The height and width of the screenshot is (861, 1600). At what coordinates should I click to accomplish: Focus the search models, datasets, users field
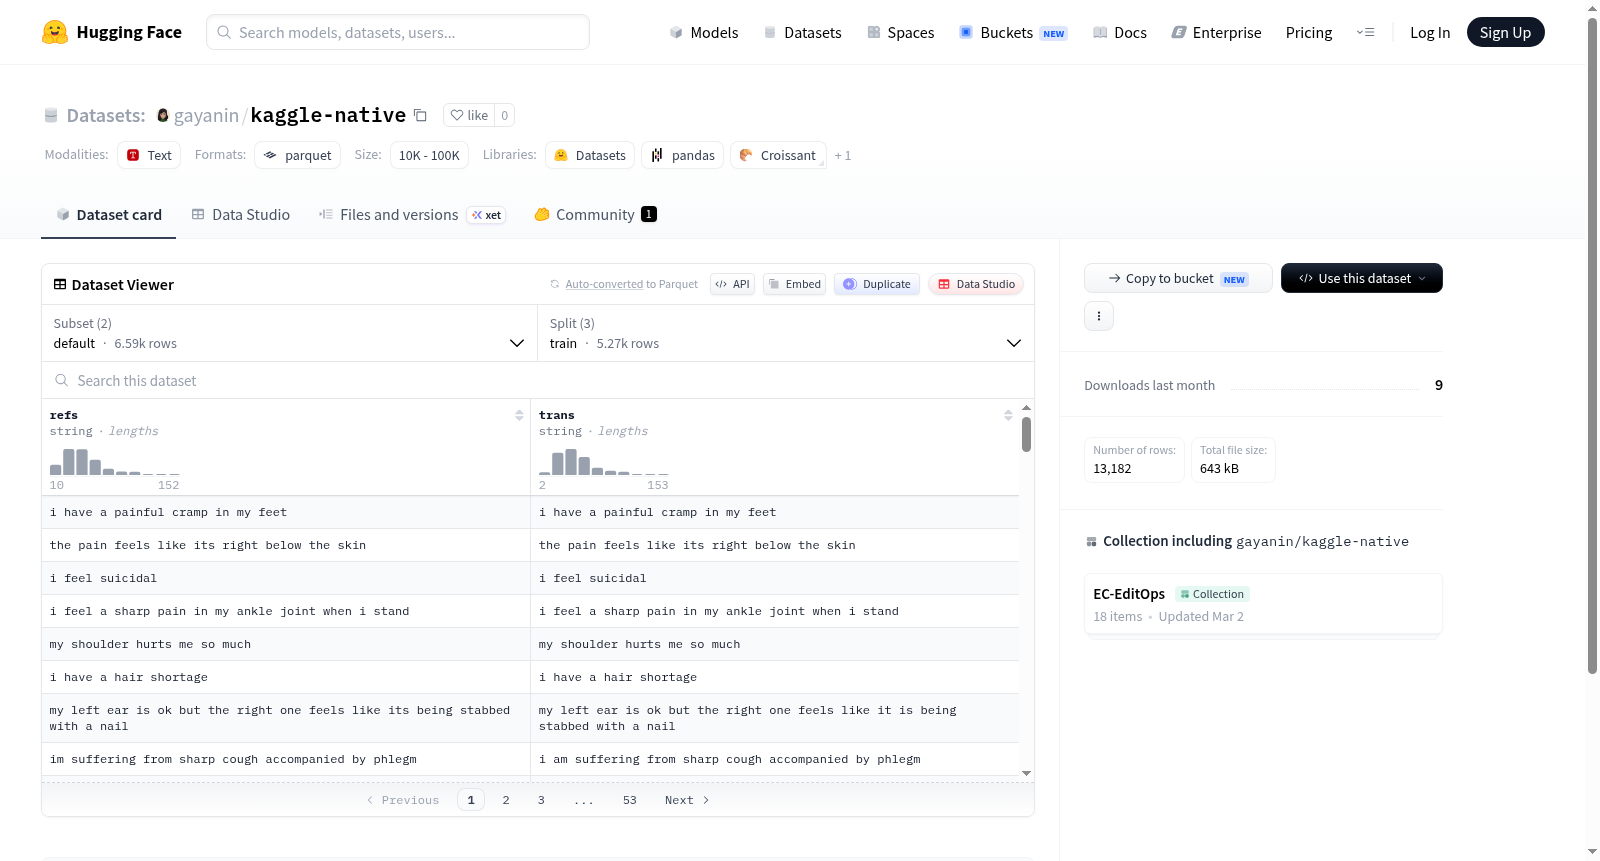click(x=398, y=32)
